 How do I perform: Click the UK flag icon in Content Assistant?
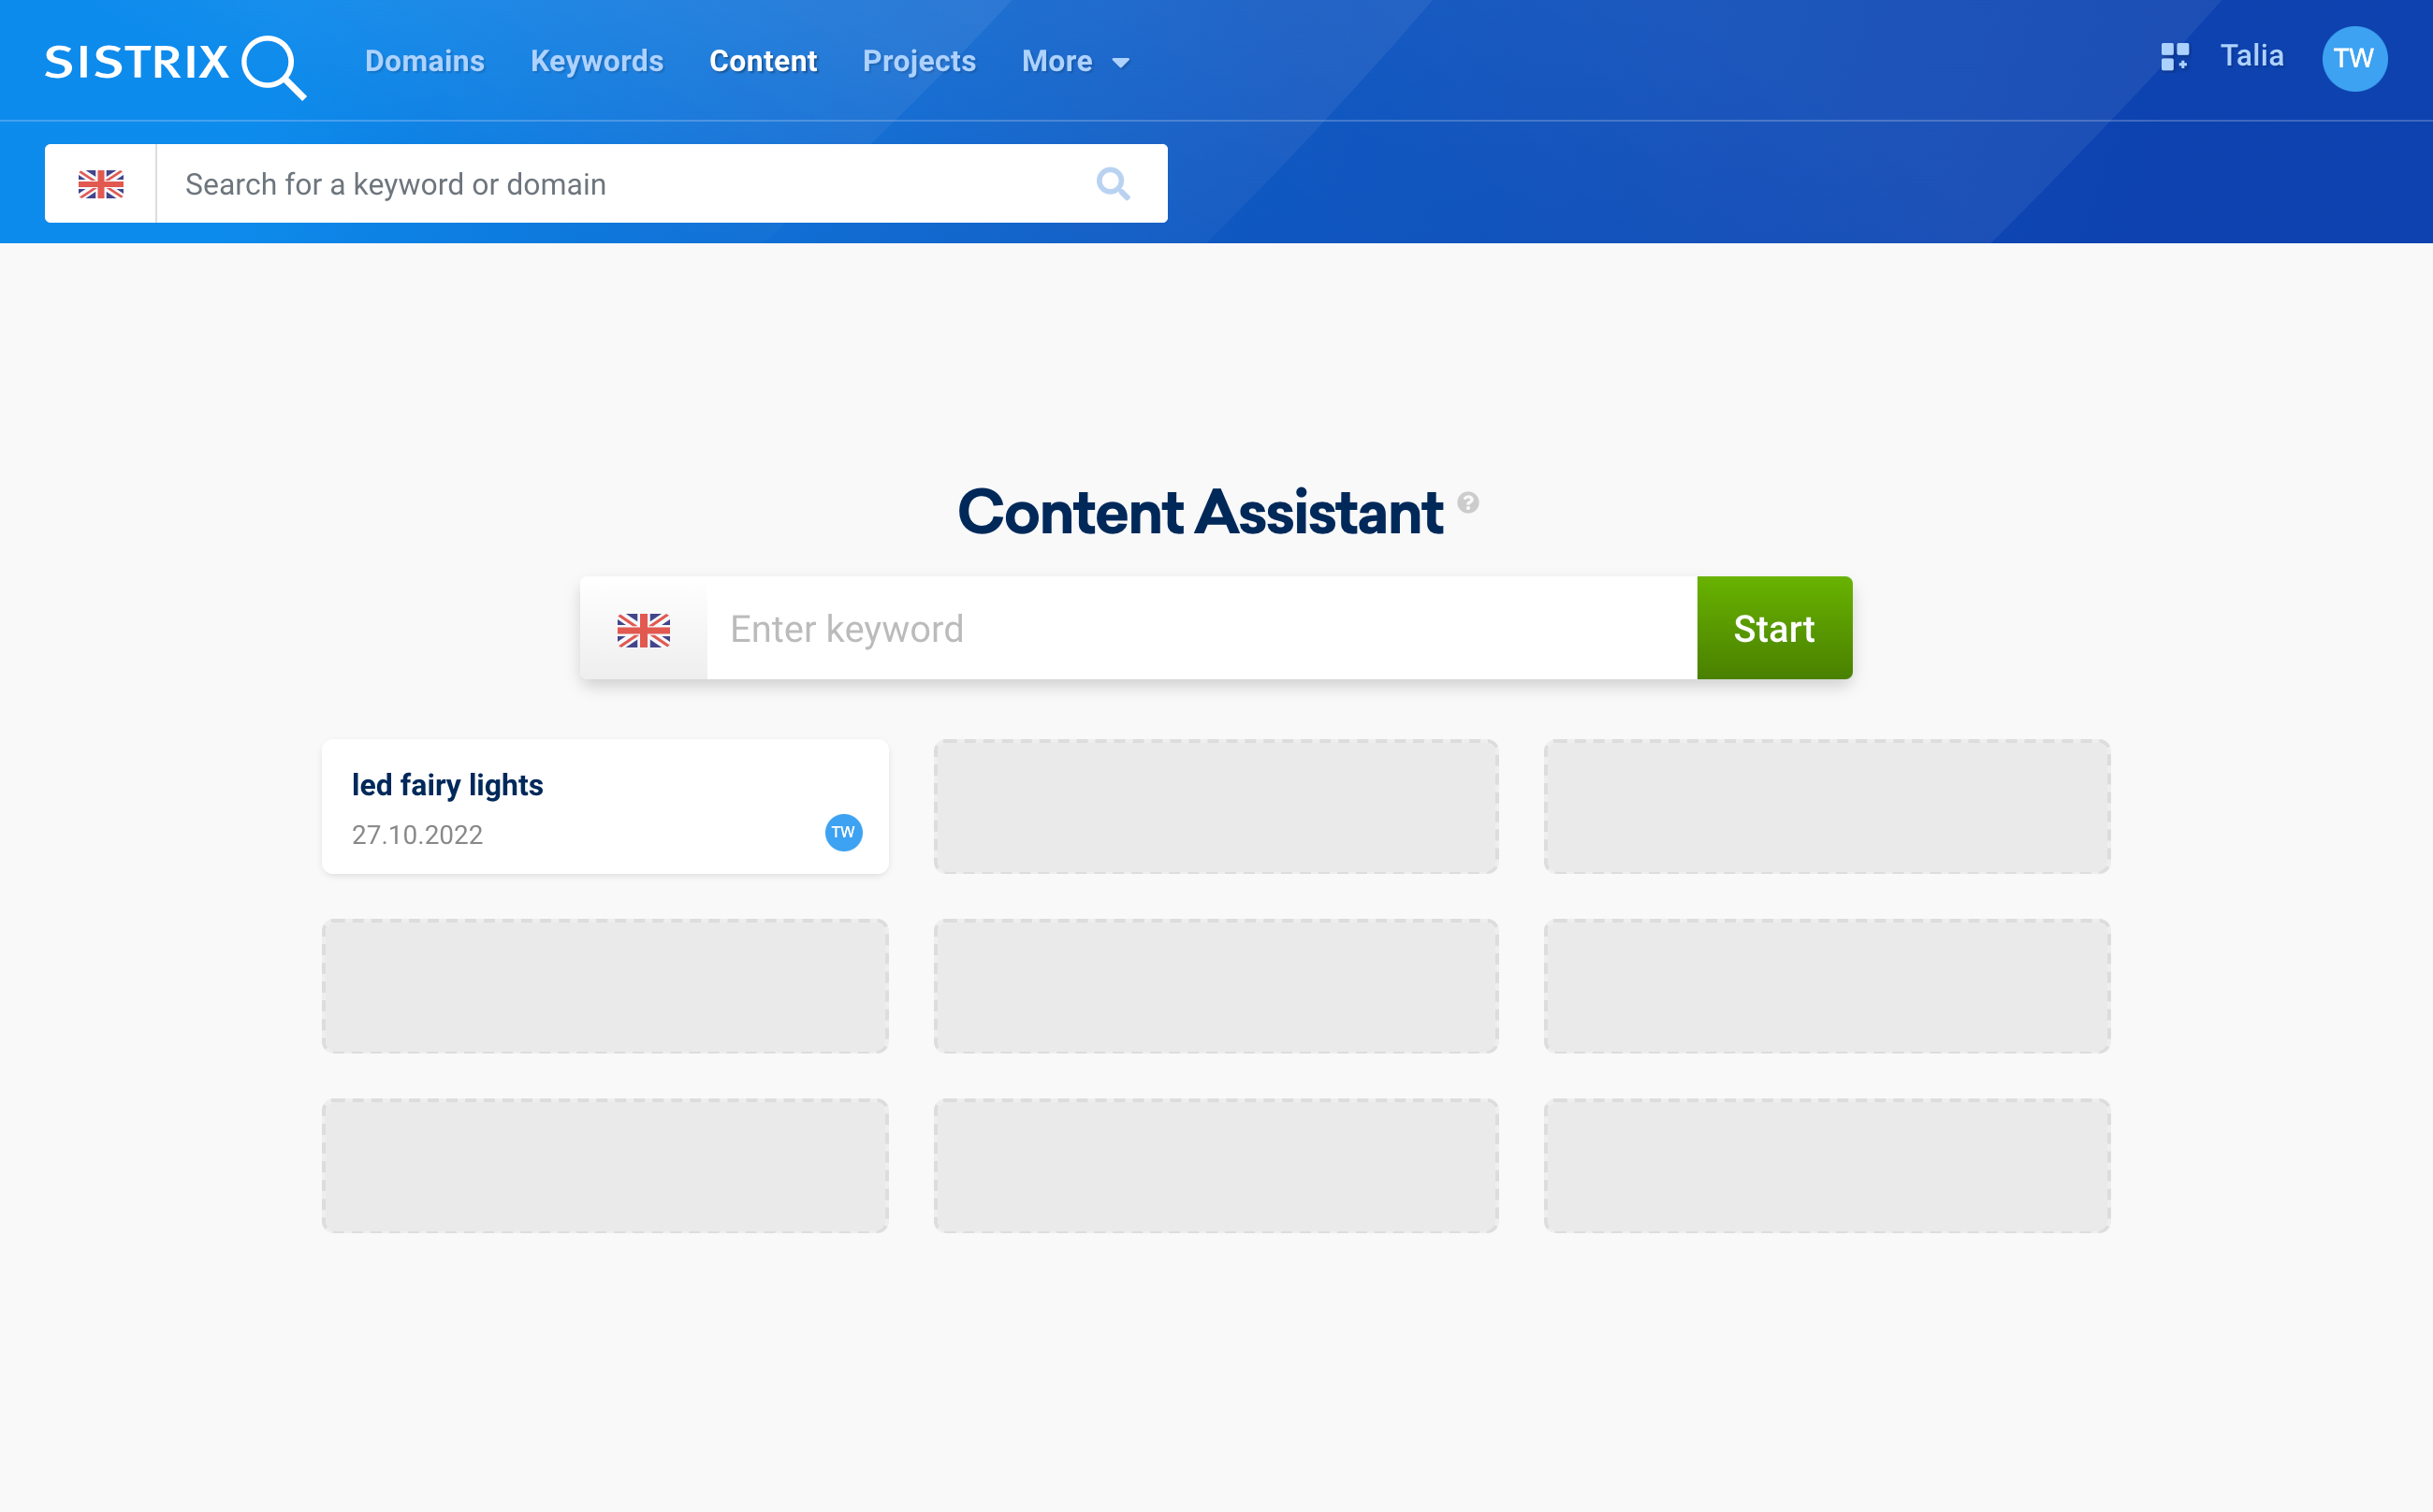643,627
